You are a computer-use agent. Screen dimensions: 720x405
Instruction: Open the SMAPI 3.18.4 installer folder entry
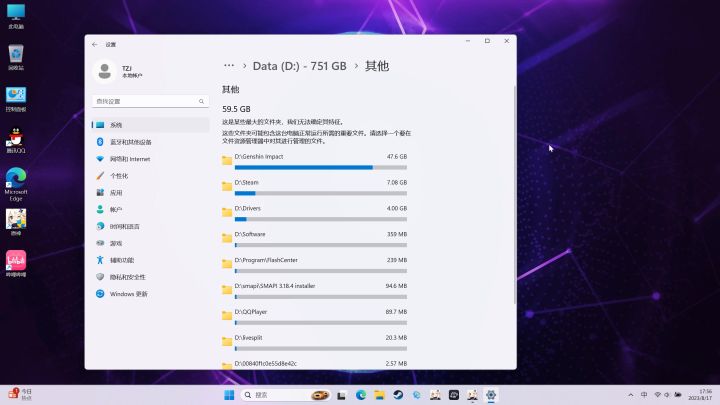tap(315, 291)
